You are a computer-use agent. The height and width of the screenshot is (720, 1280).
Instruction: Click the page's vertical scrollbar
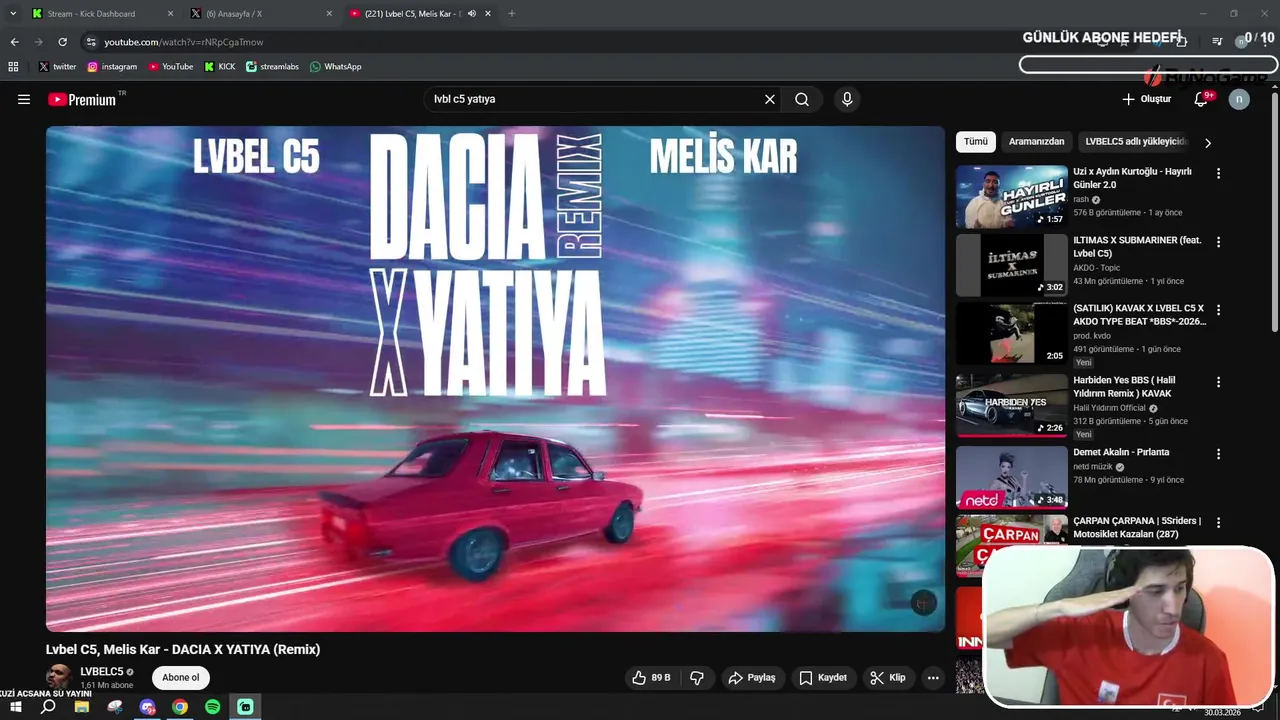pos(1274,212)
